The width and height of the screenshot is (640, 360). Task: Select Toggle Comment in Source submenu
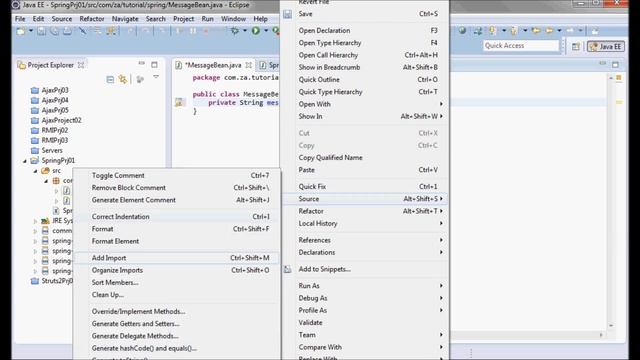point(177,176)
